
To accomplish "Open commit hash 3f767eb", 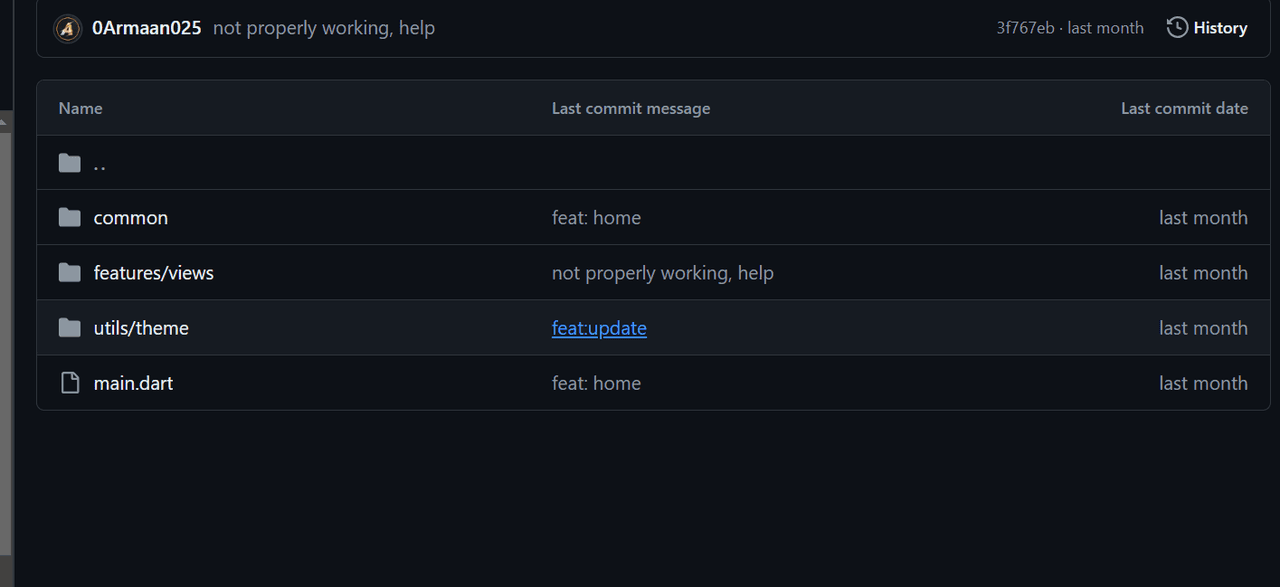I will pyautogui.click(x=1025, y=28).
